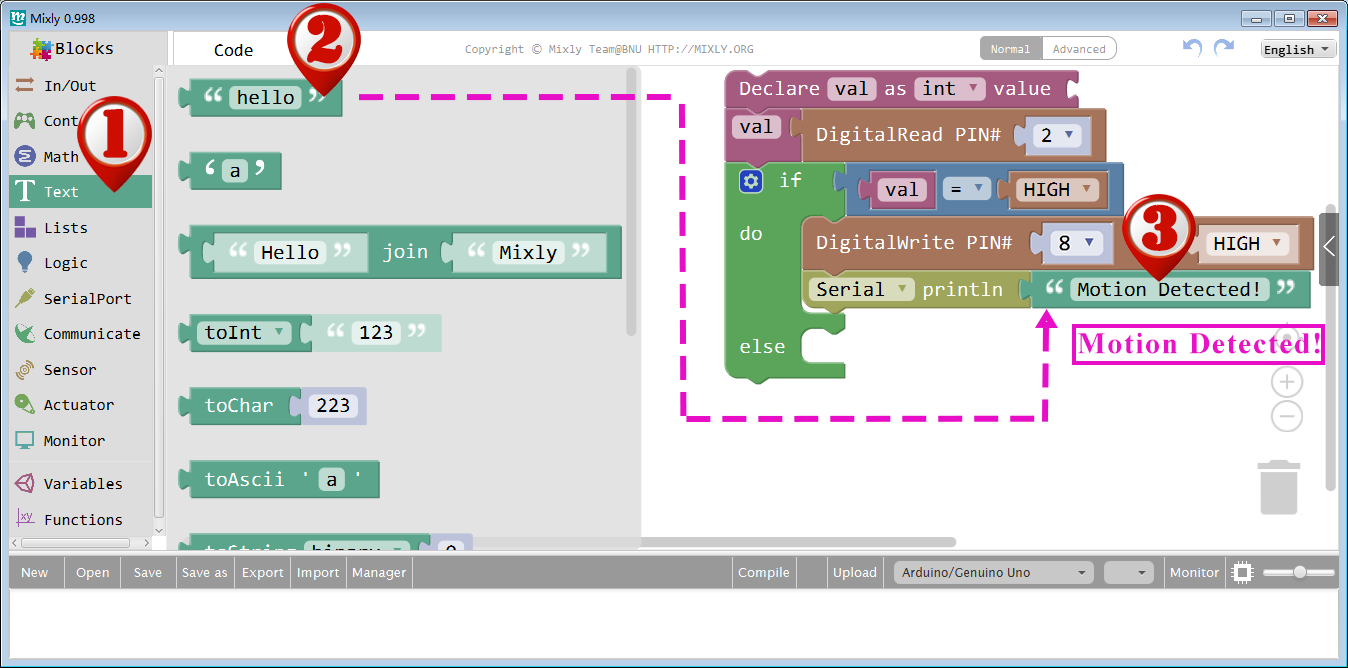Open the HIGH dropdown in the if condition
Screen dimensions: 1348x668
click(1058, 189)
